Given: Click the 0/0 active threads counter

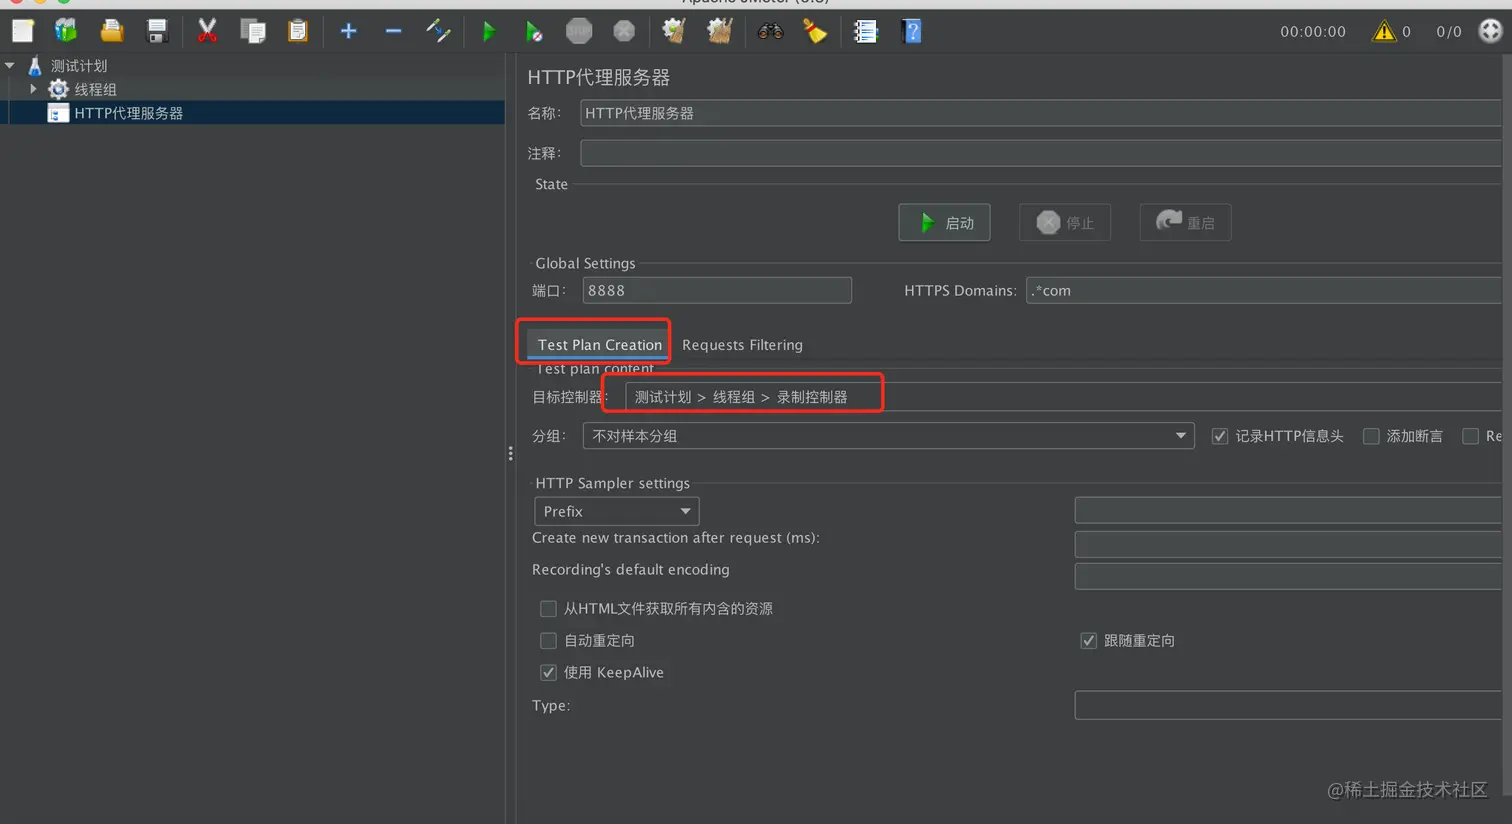Looking at the screenshot, I should (x=1449, y=32).
